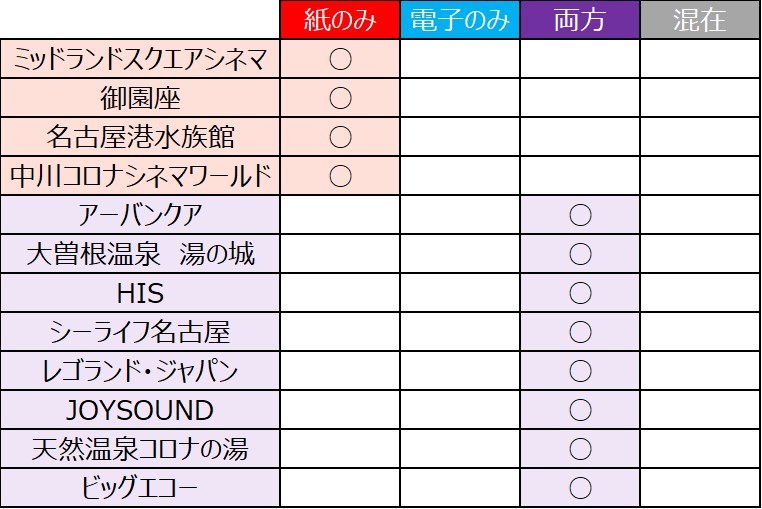Click the circle in ミッドランドスクエアシネマ row
Viewport: 762px width, 509px height.
[x=340, y=60]
